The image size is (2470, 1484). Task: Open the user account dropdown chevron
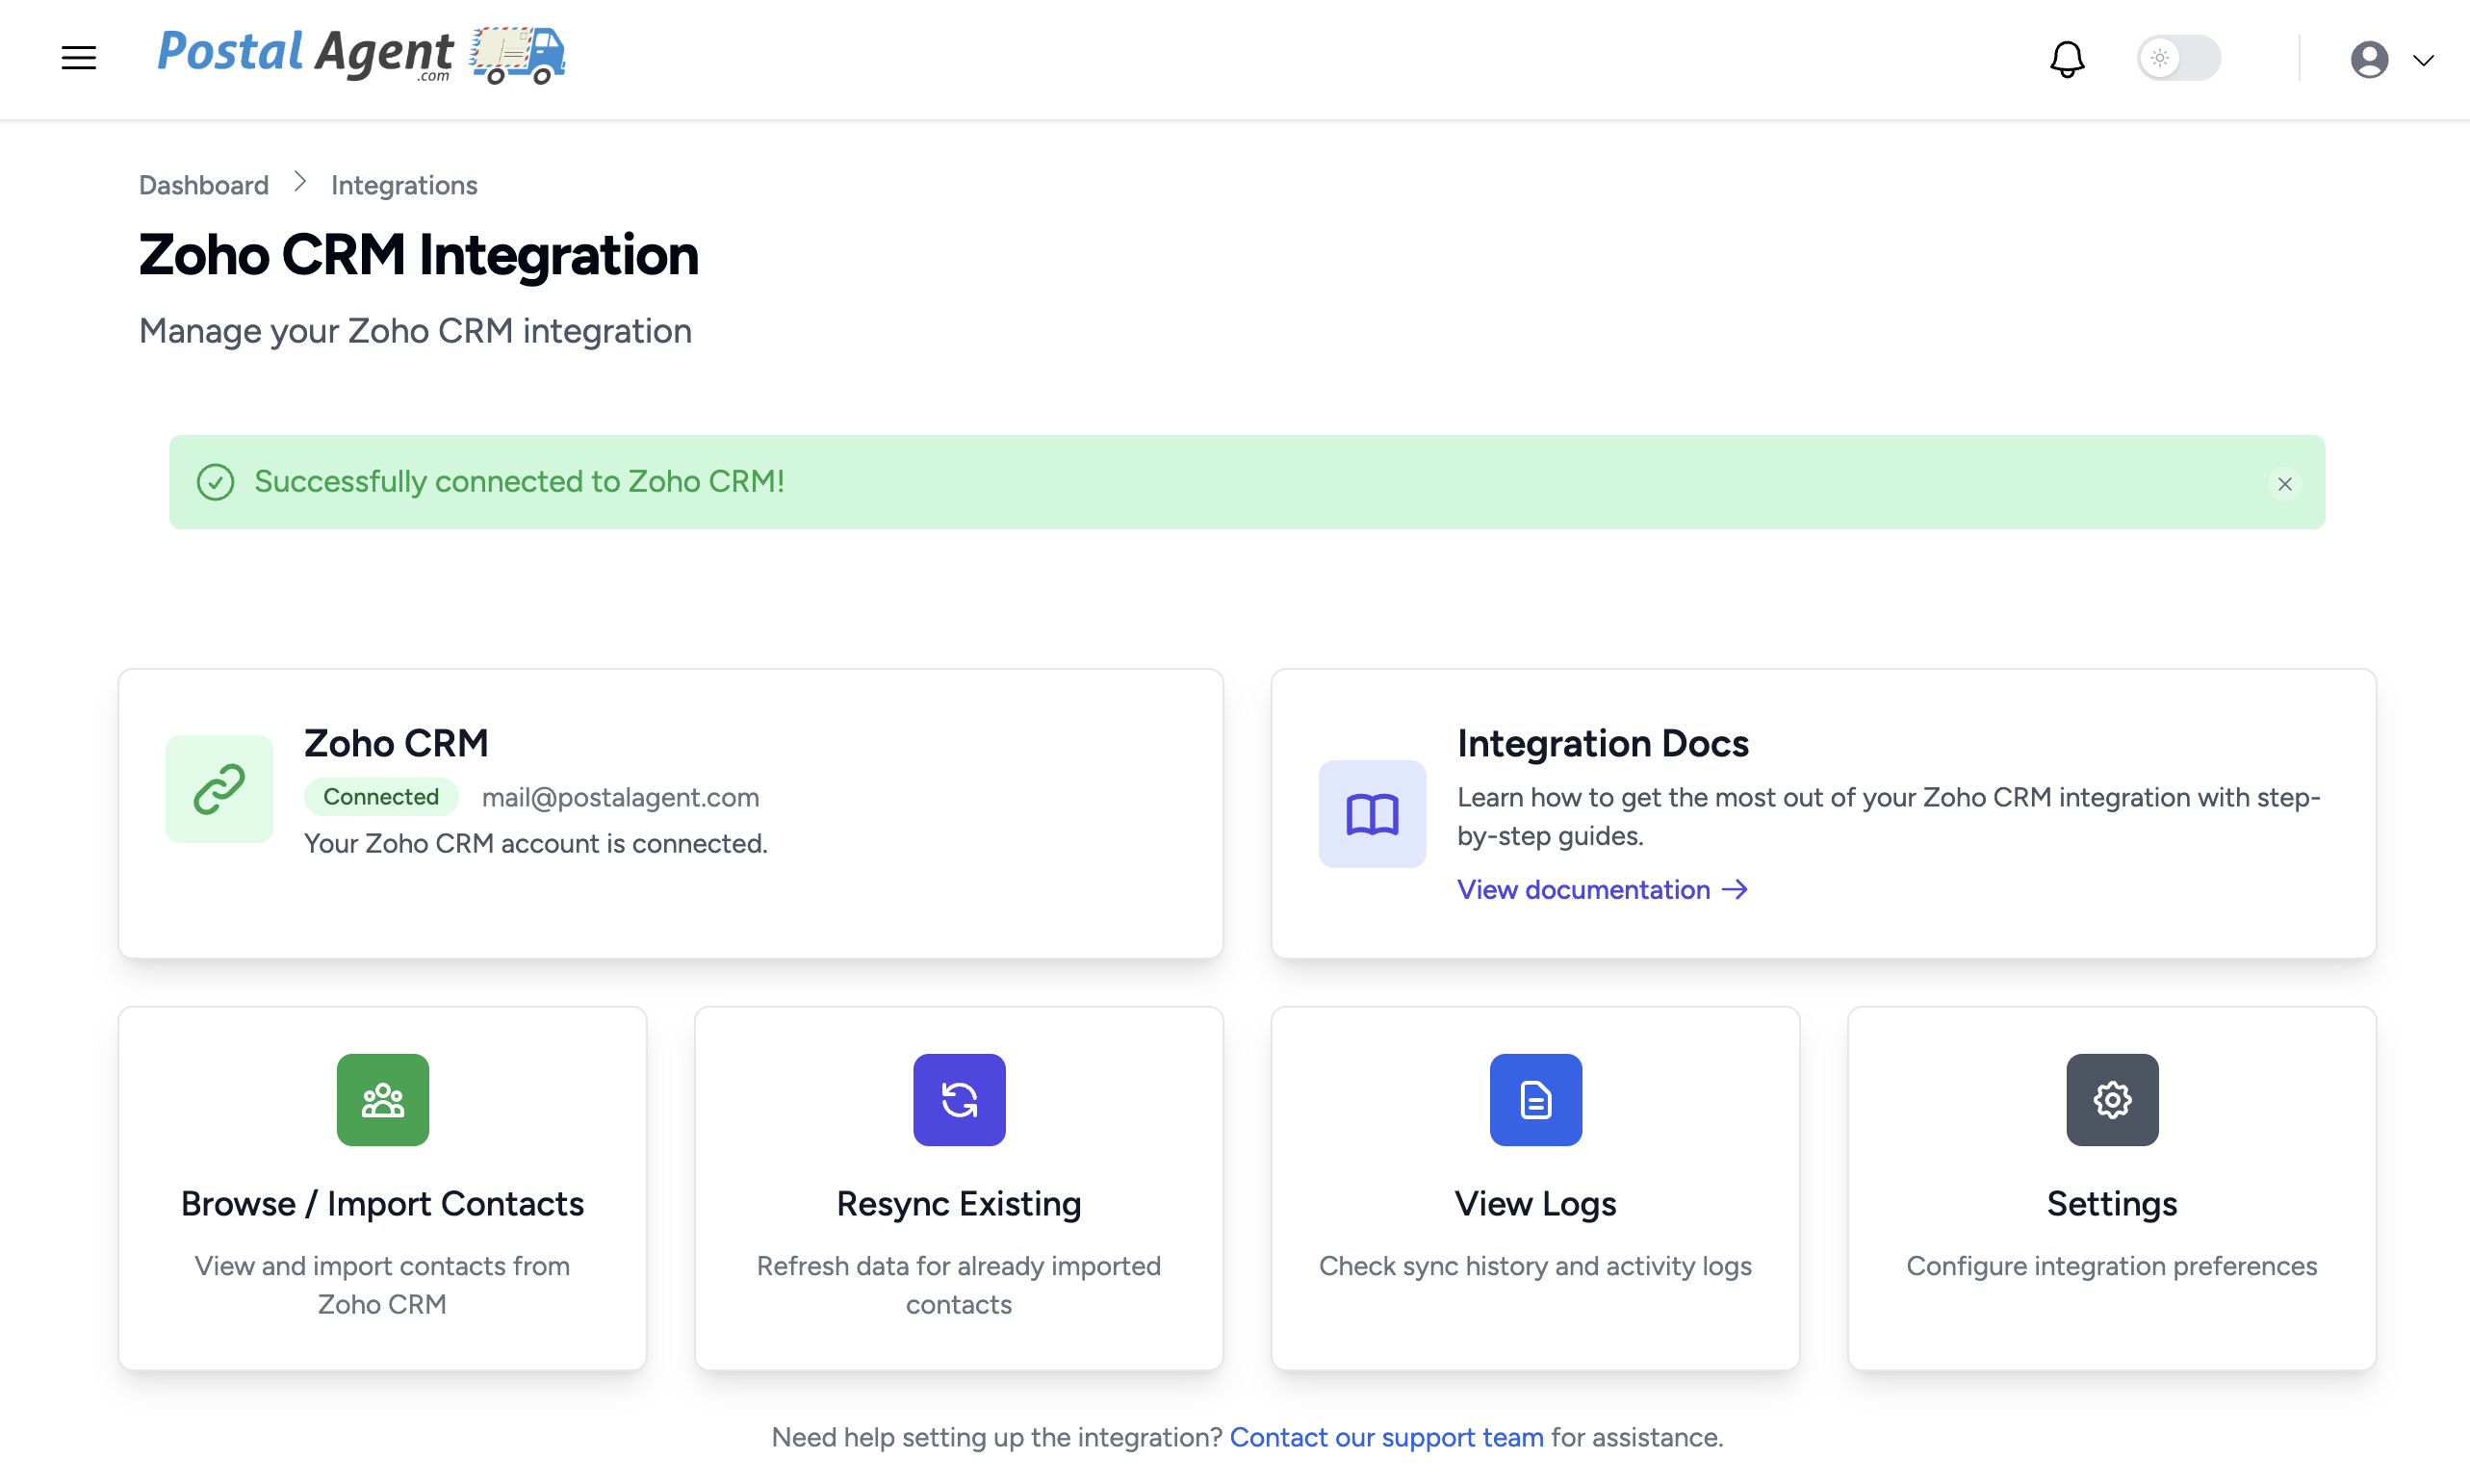(x=2423, y=60)
